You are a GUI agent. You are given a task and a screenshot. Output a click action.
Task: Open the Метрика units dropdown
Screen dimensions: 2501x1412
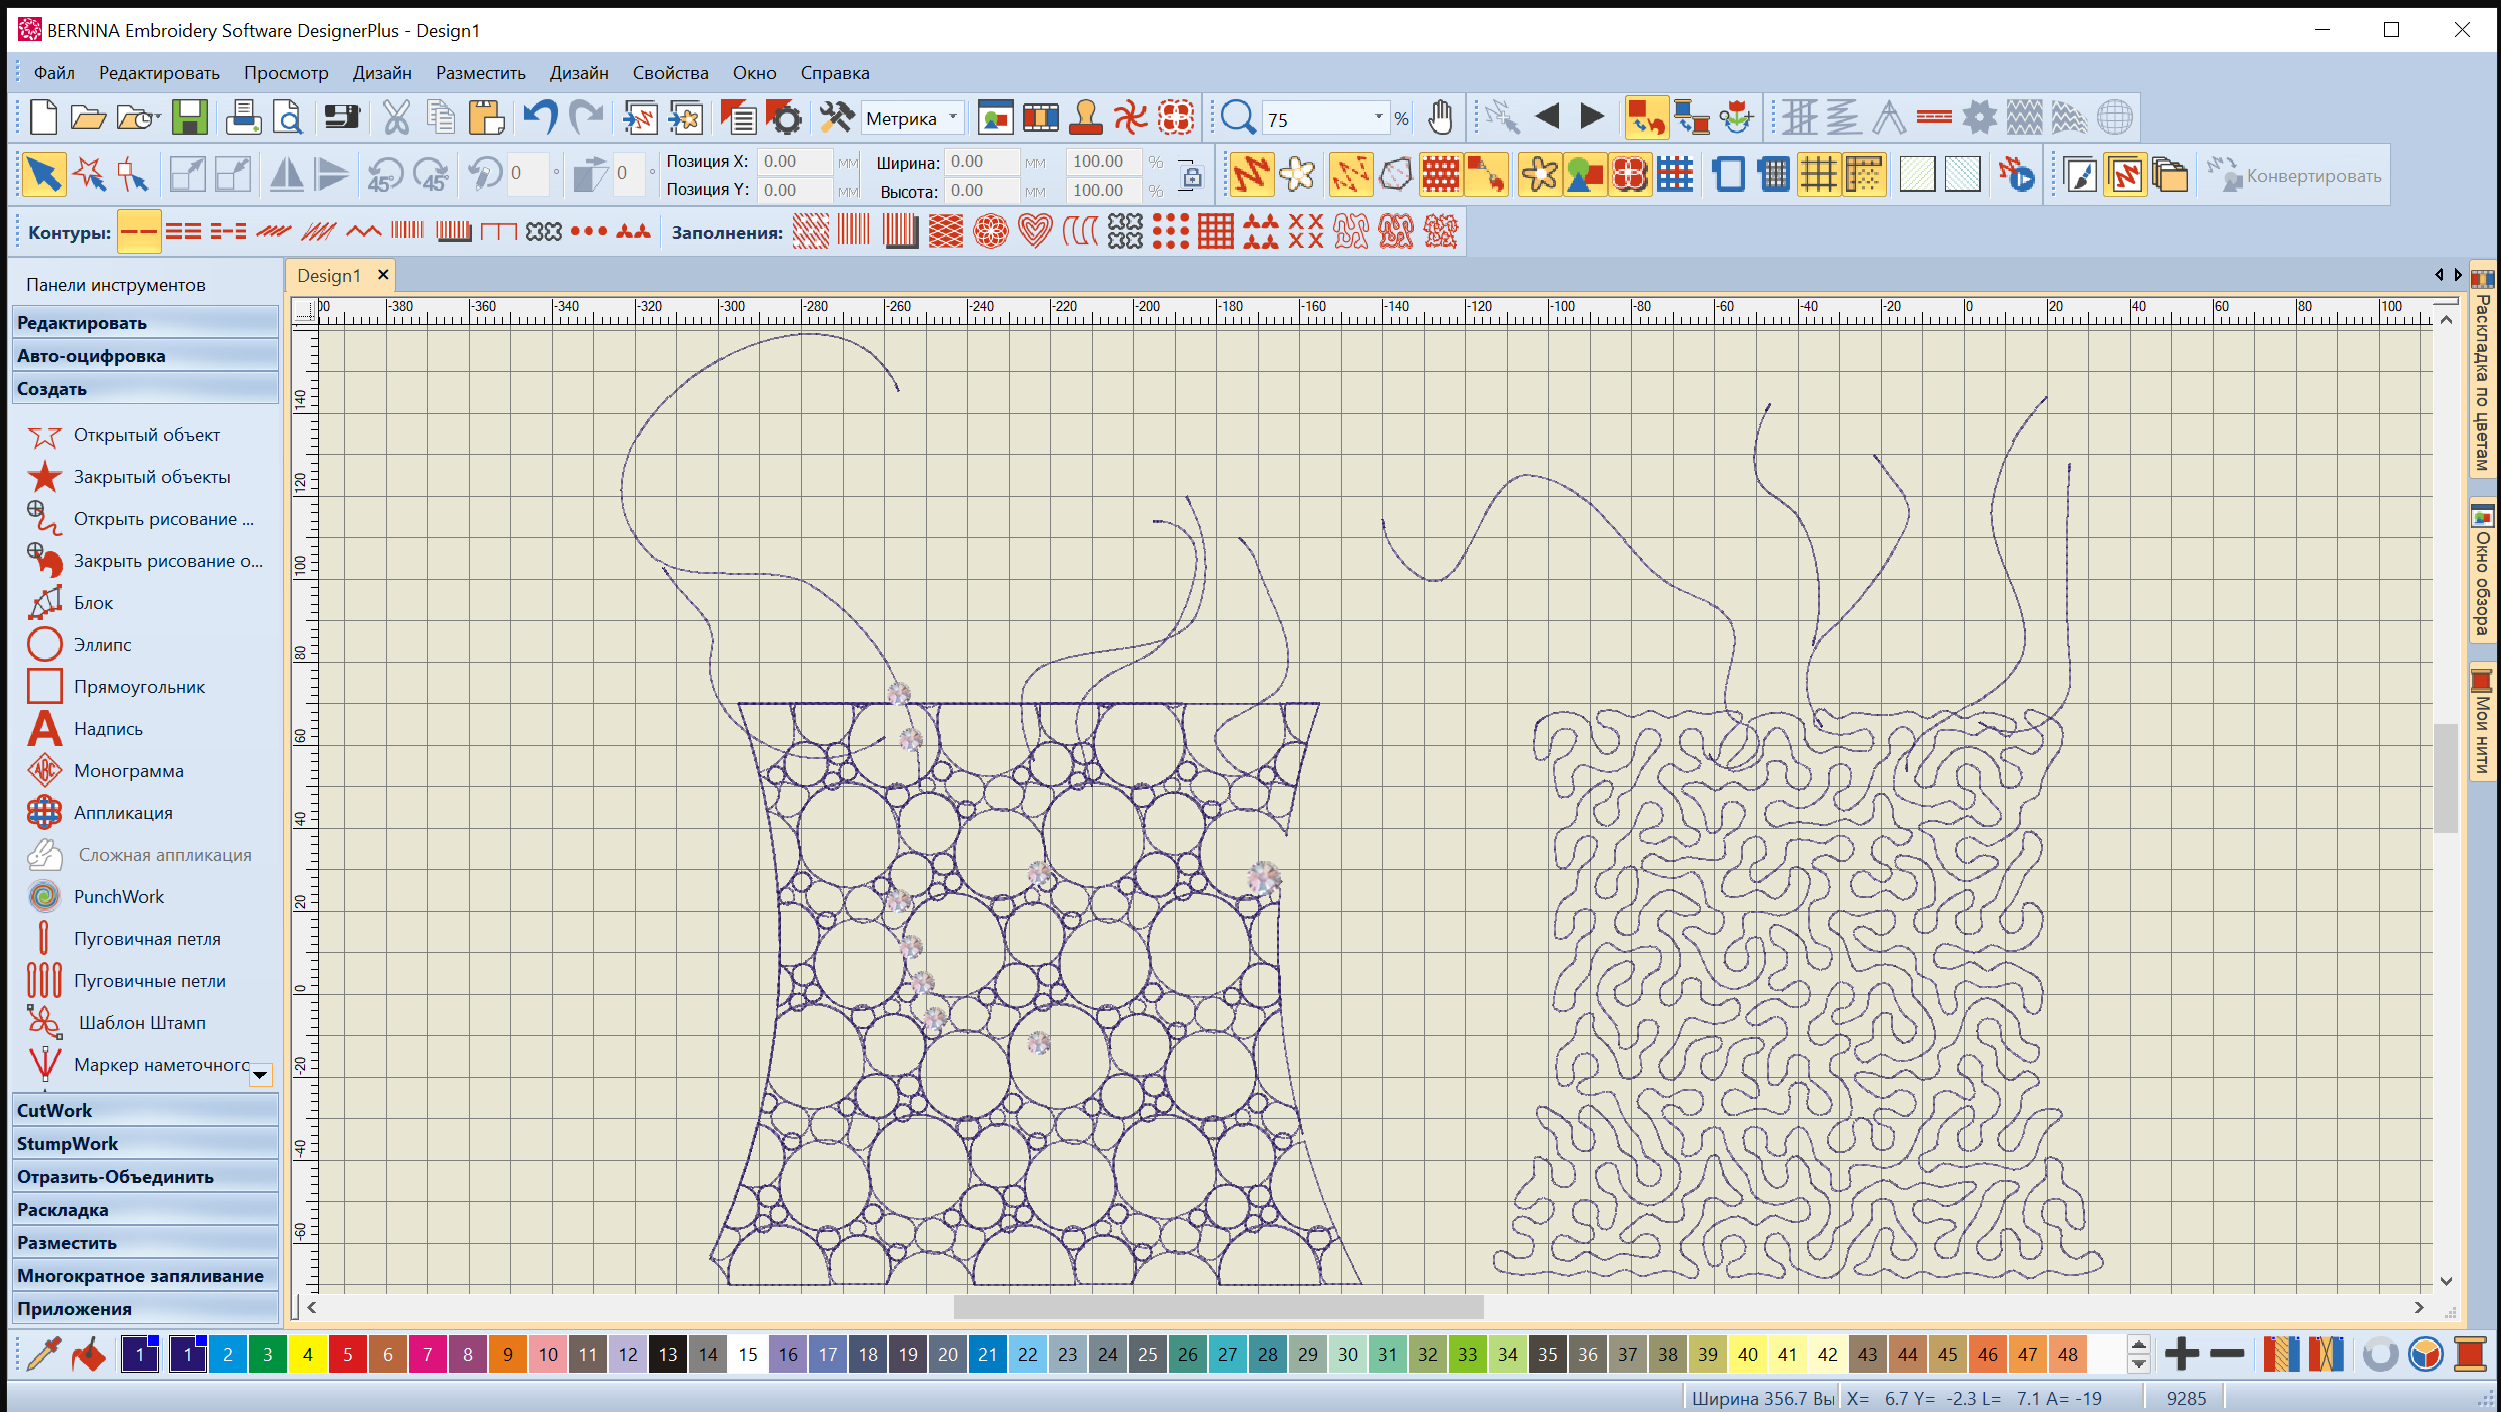click(x=953, y=118)
